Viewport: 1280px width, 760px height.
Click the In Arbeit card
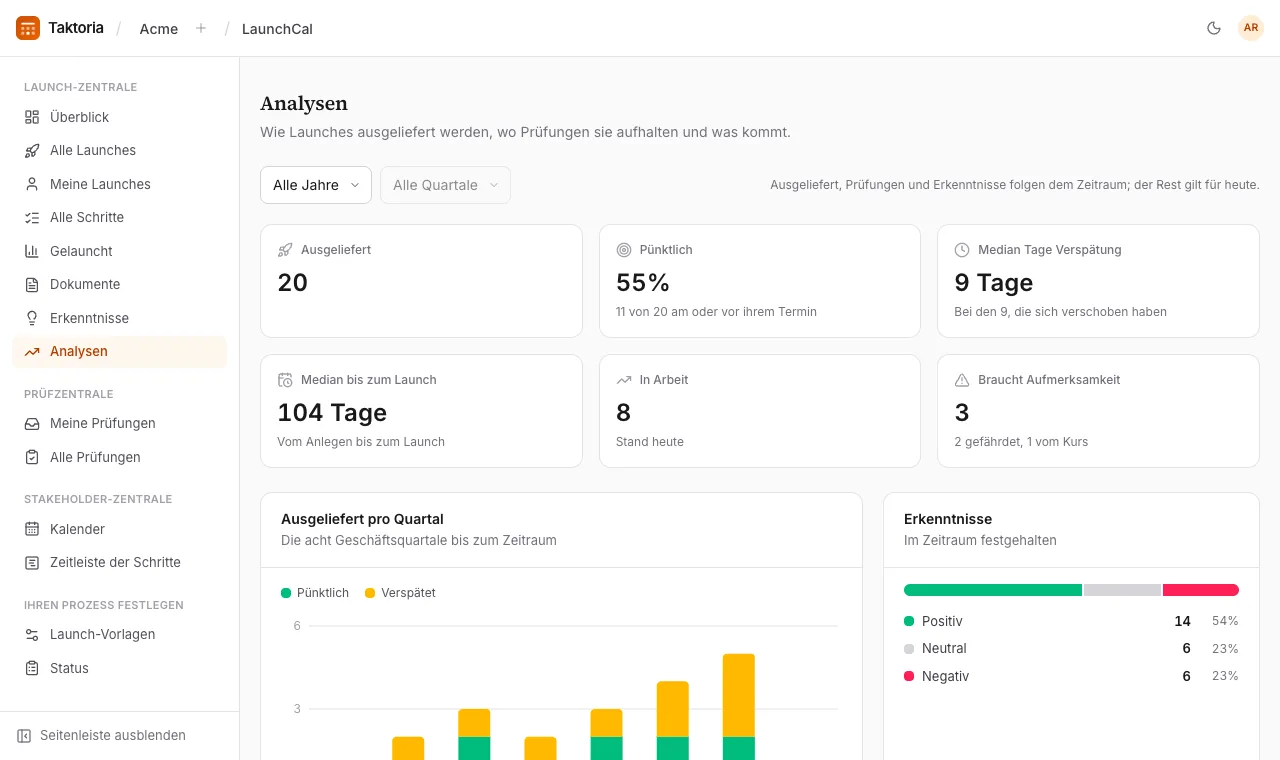pyautogui.click(x=760, y=411)
